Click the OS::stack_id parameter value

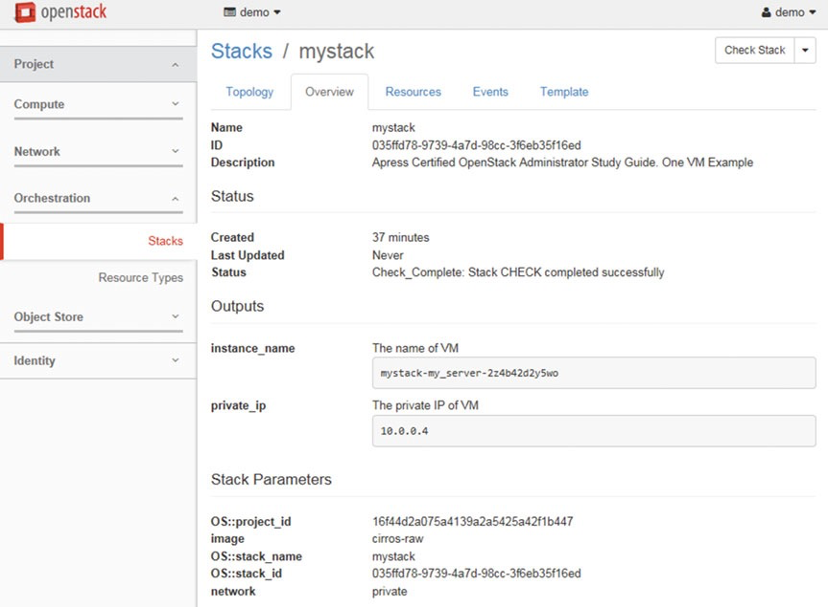476,574
